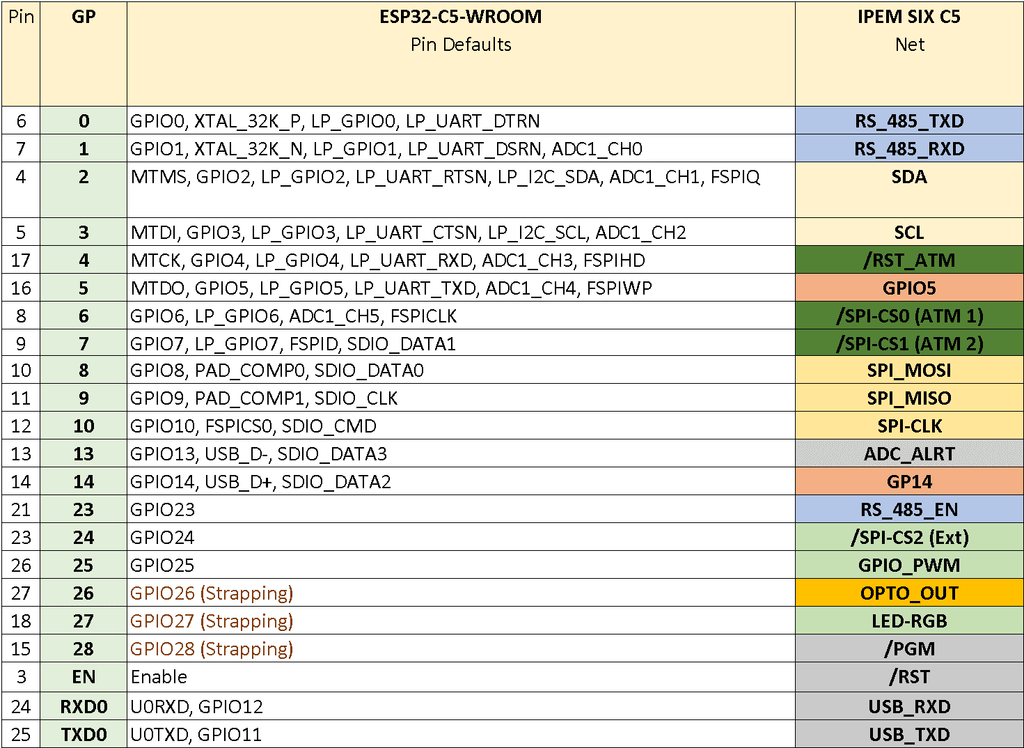
Task: Click the /RST net cell
Action: 909,677
